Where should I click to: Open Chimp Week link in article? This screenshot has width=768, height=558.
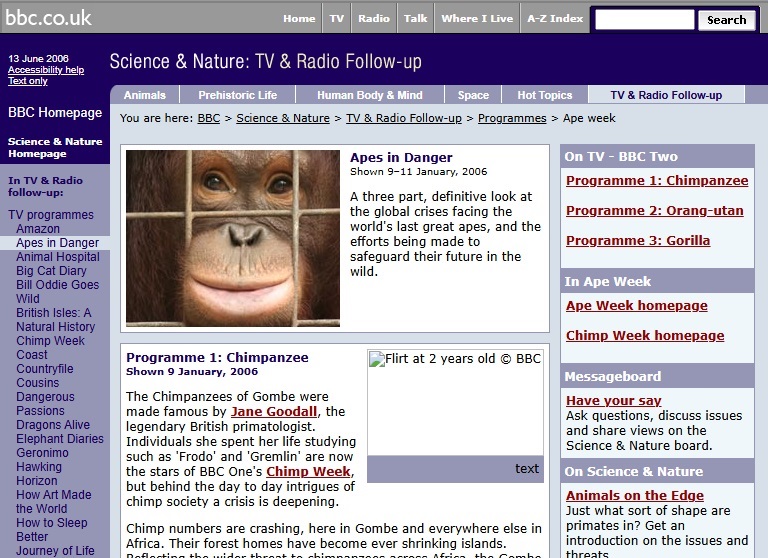click(308, 472)
